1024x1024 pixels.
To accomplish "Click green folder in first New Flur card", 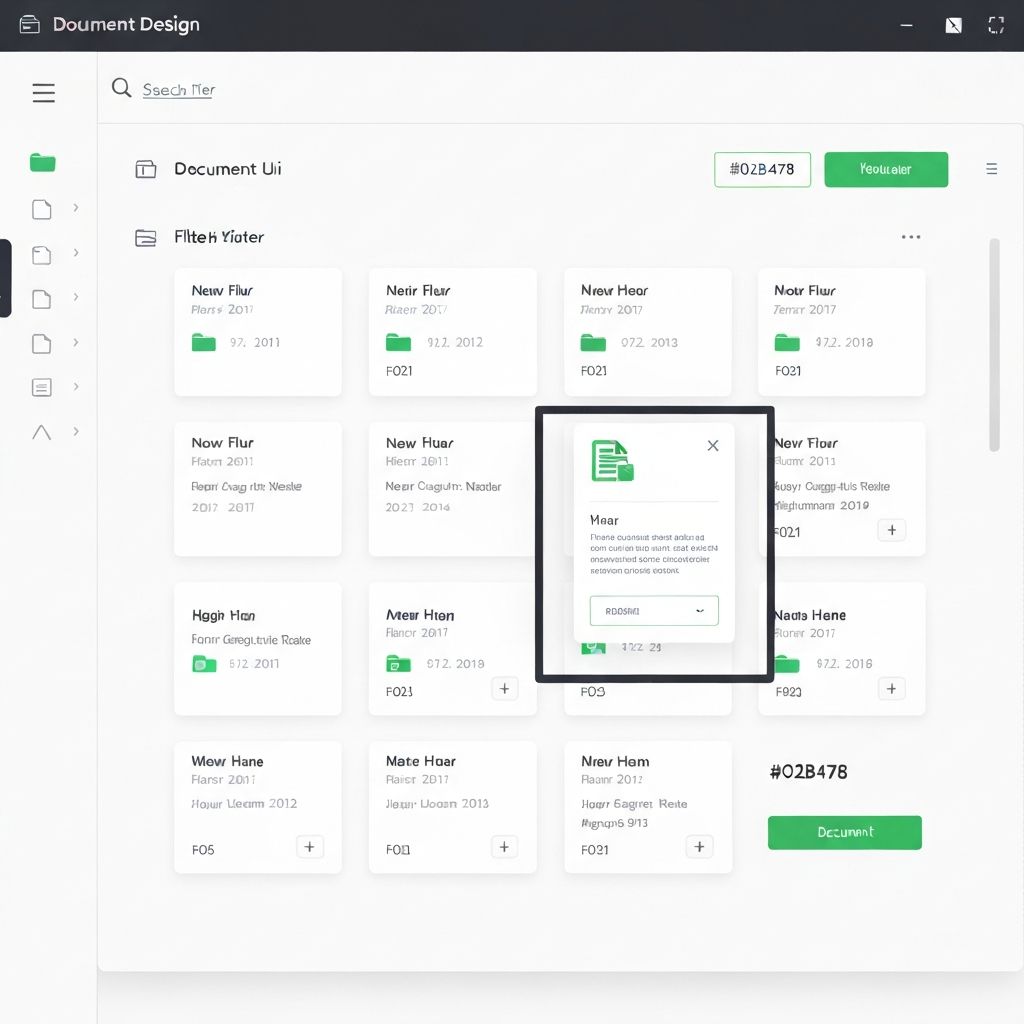I will coord(204,342).
